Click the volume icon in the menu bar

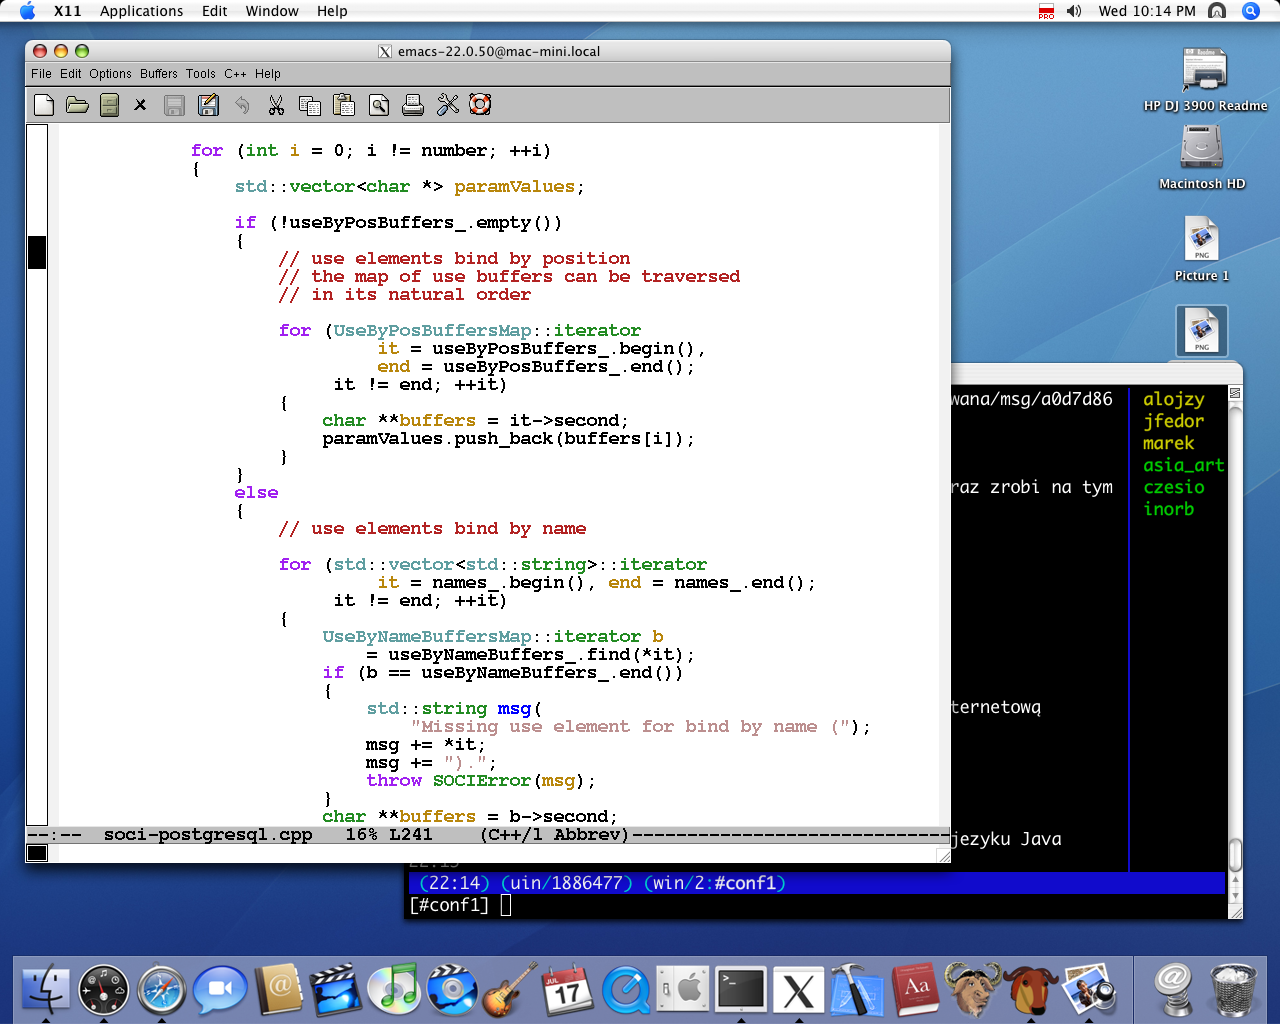[x=1074, y=11]
